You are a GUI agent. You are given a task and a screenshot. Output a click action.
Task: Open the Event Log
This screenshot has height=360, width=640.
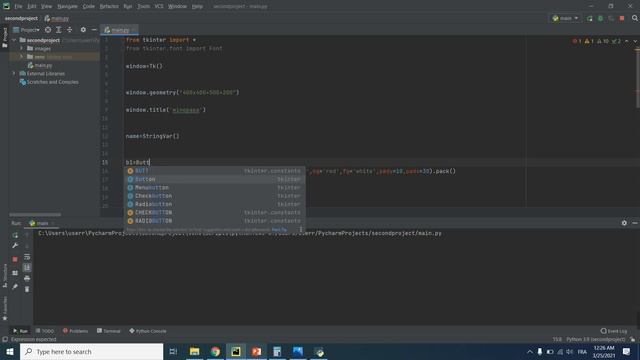pos(614,331)
